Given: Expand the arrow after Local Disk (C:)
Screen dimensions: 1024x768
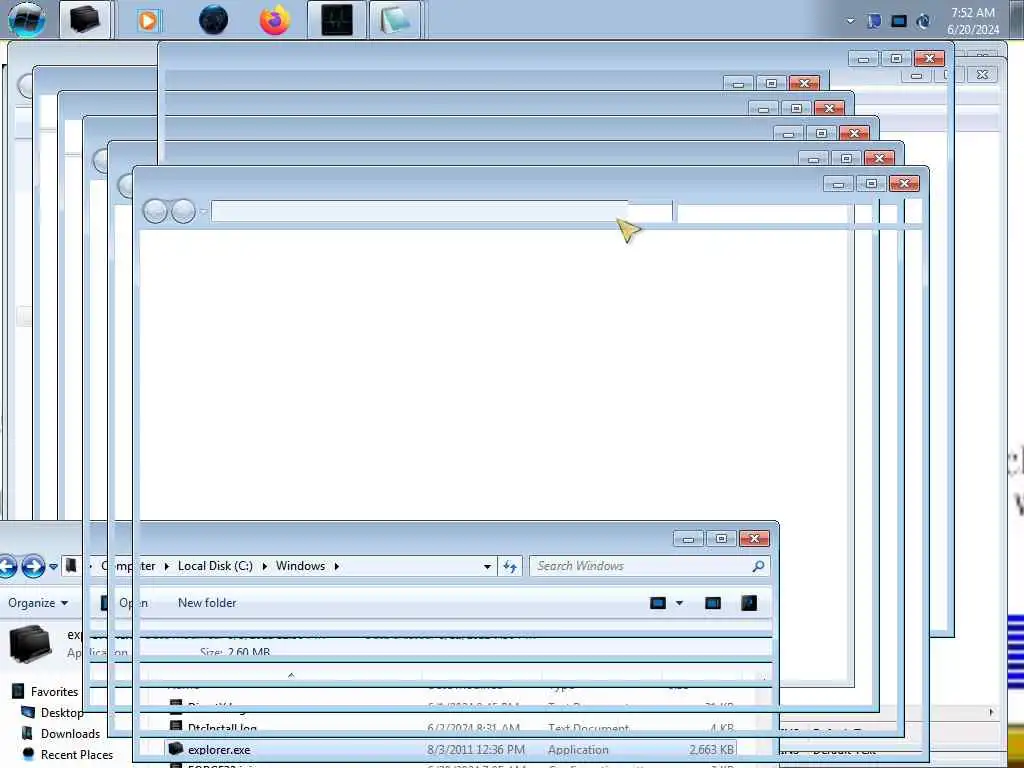Looking at the screenshot, I should (x=264, y=566).
